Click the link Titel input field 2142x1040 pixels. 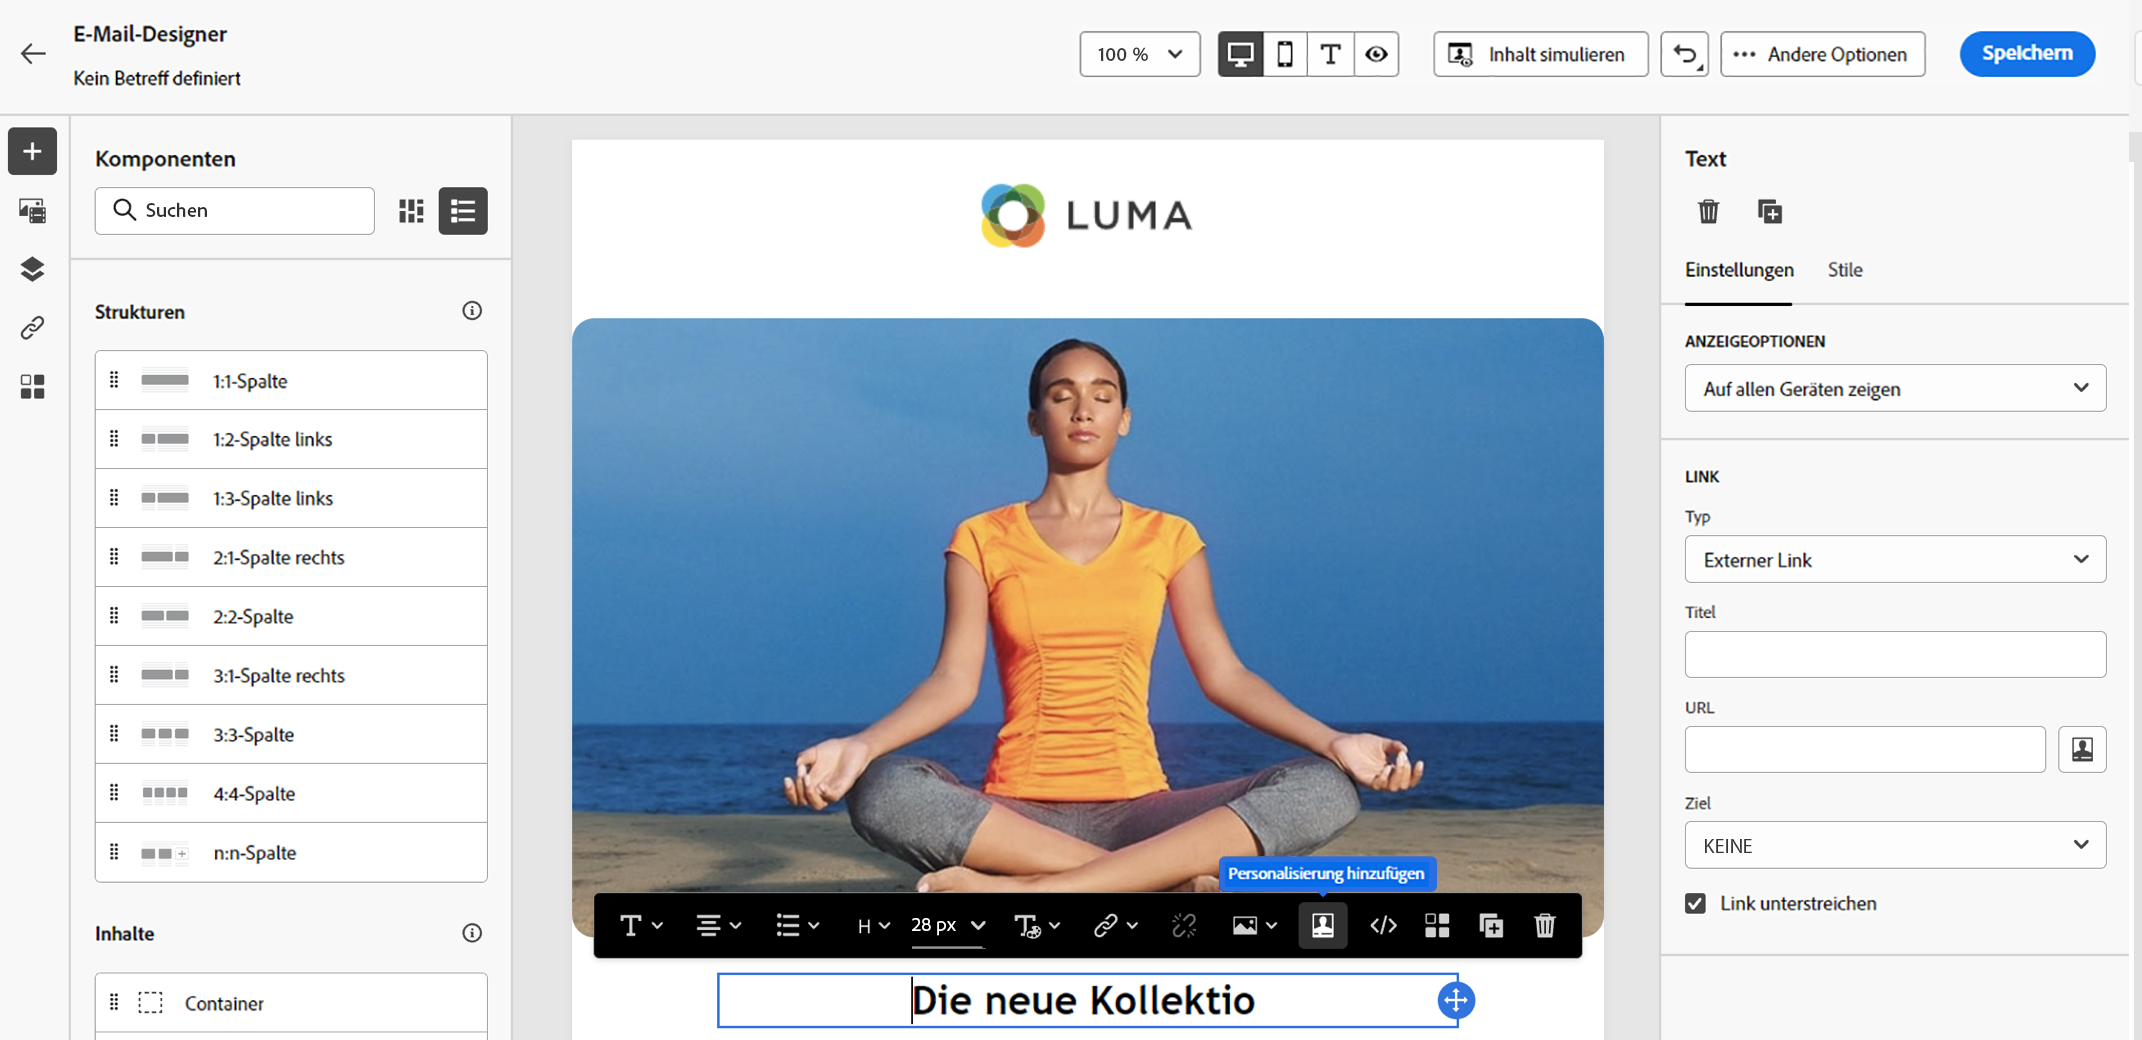(1895, 654)
